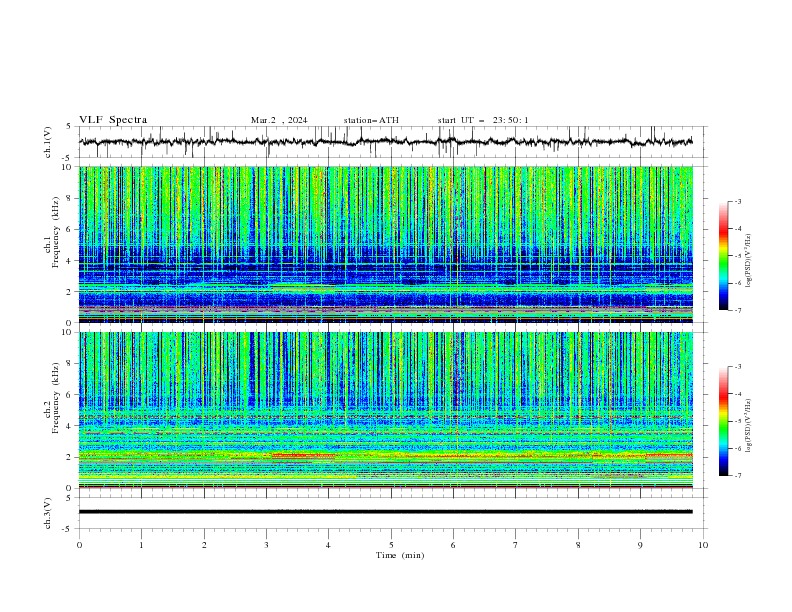Click inside the ch.1 spectrogram panel
Viewport: 792px width, 612px height.
[386, 244]
